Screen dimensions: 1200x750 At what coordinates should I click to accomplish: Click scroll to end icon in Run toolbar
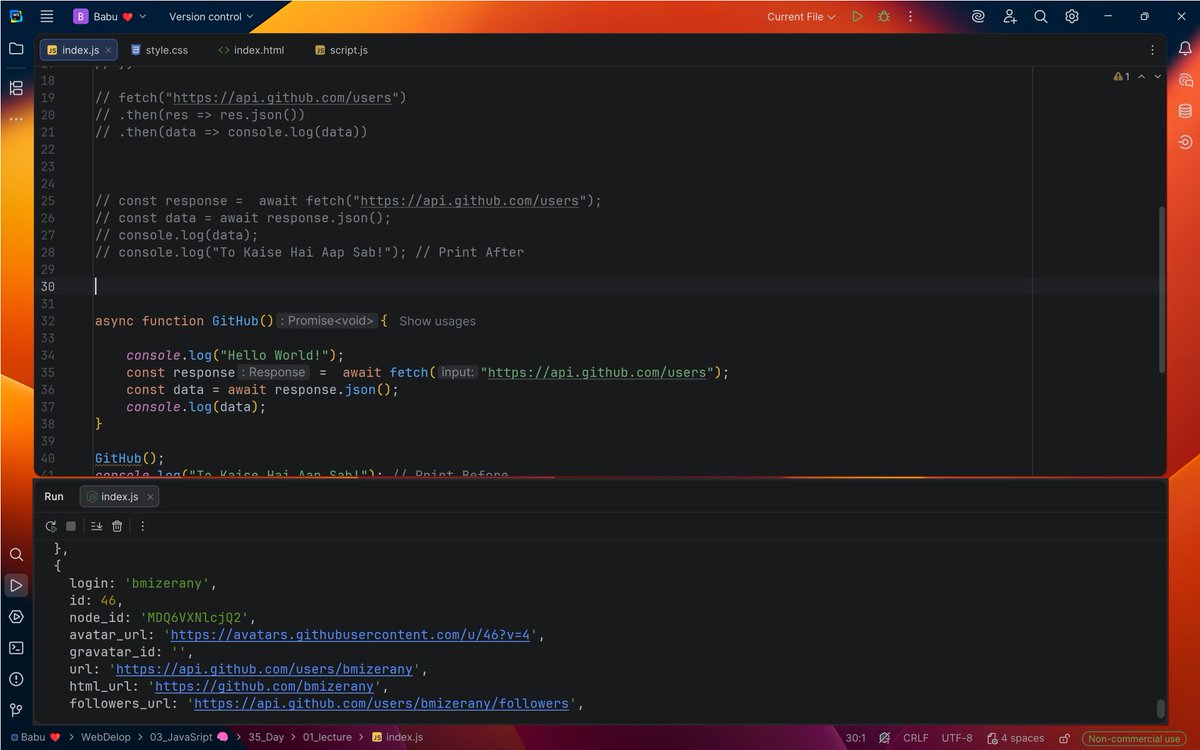click(x=97, y=526)
